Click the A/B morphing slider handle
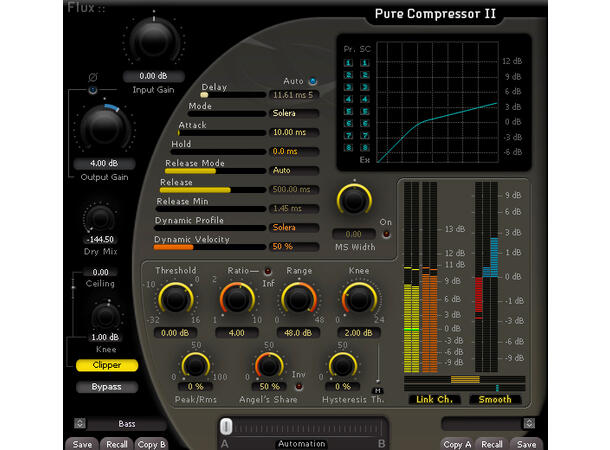The image size is (610, 450). point(226,427)
